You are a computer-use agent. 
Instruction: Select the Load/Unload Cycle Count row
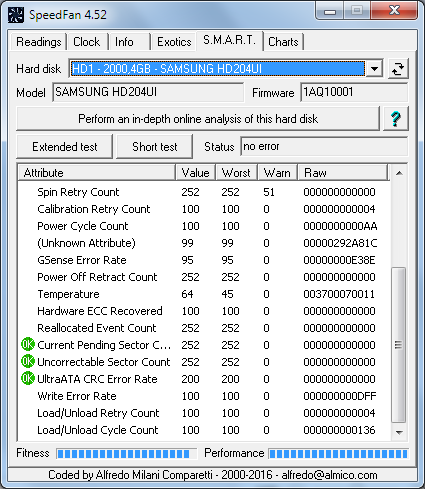(204, 430)
